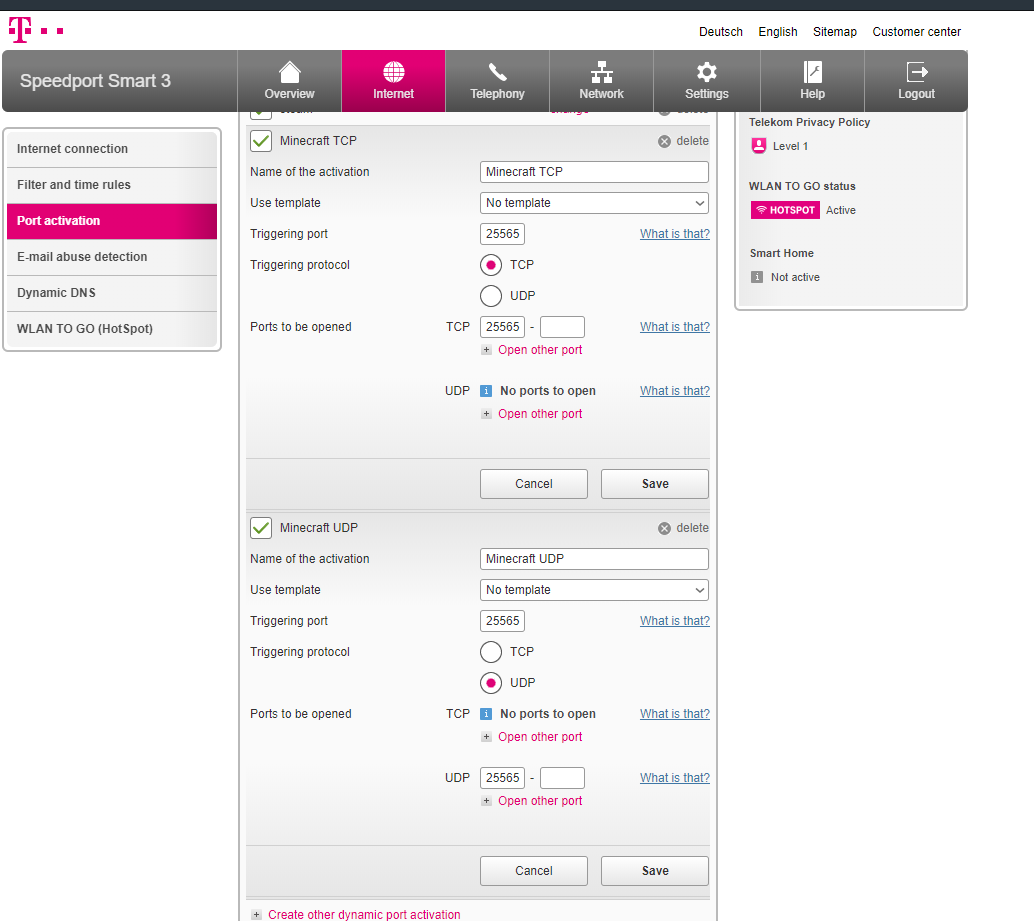The height and width of the screenshot is (921, 1034).
Task: Select TCP trigger protocol for Minecraft TCP
Action: pyautogui.click(x=491, y=265)
